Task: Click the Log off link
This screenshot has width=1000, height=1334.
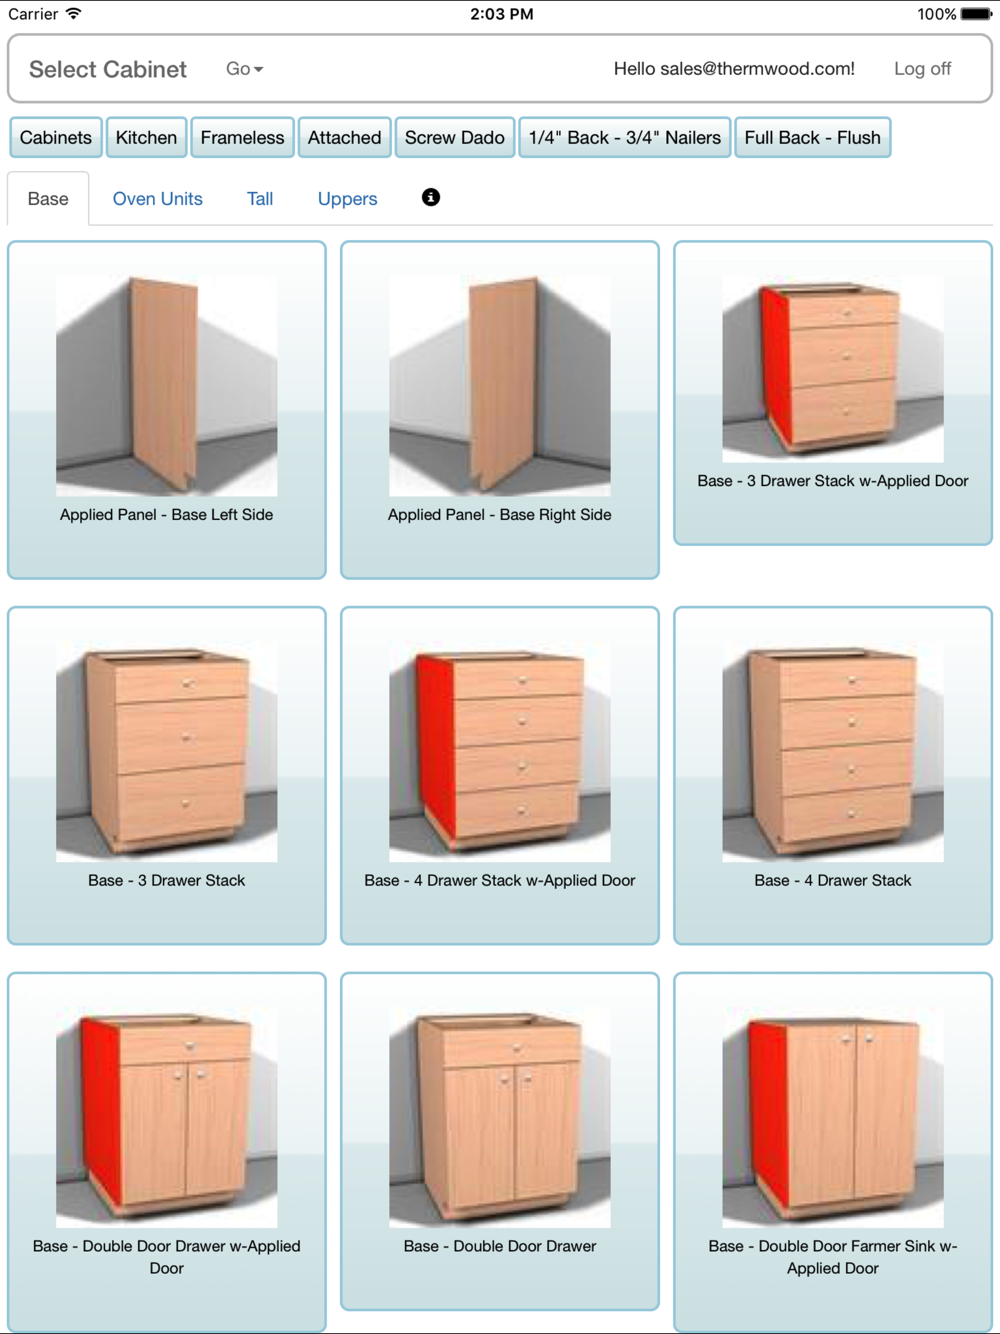Action: tap(922, 69)
